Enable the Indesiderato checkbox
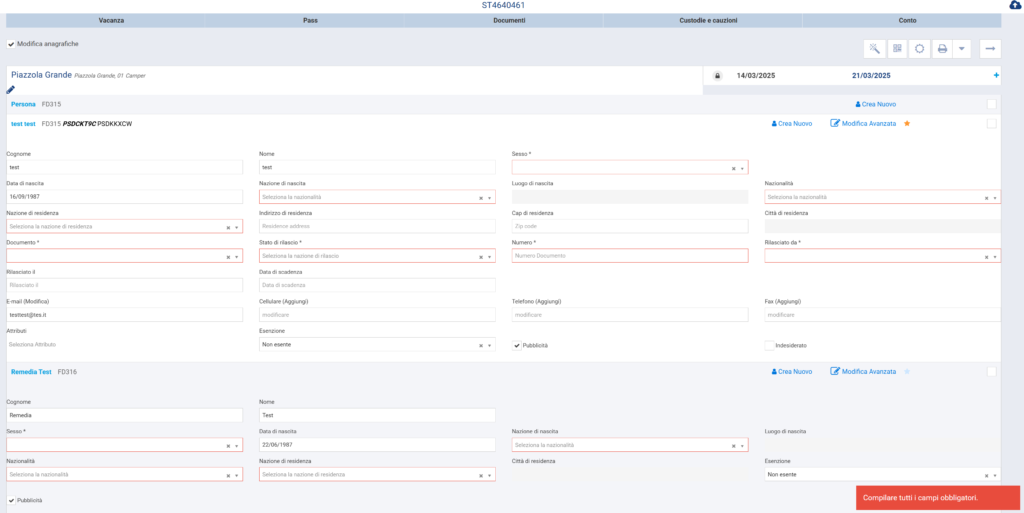This screenshot has width=1024, height=513. click(769, 345)
